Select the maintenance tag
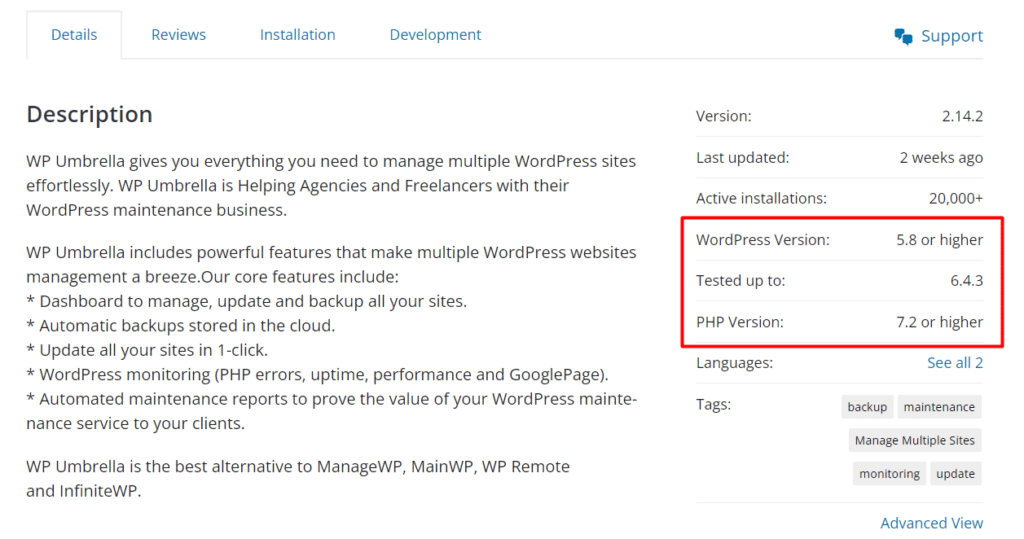Viewport: 1024px width, 539px height. [939, 406]
